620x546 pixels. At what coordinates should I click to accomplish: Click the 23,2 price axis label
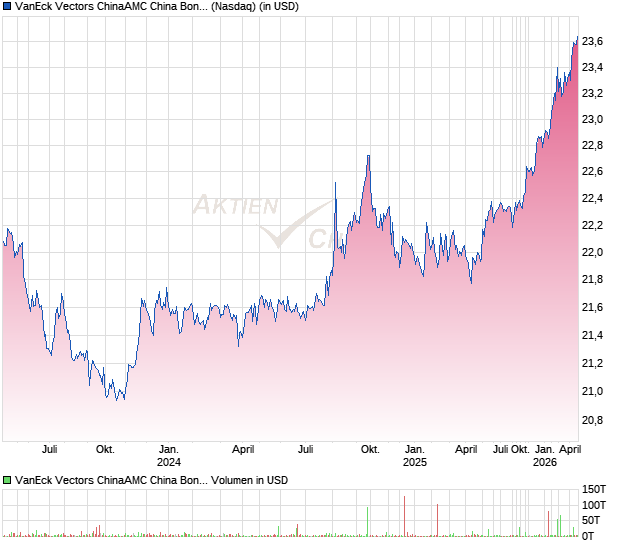click(x=592, y=93)
